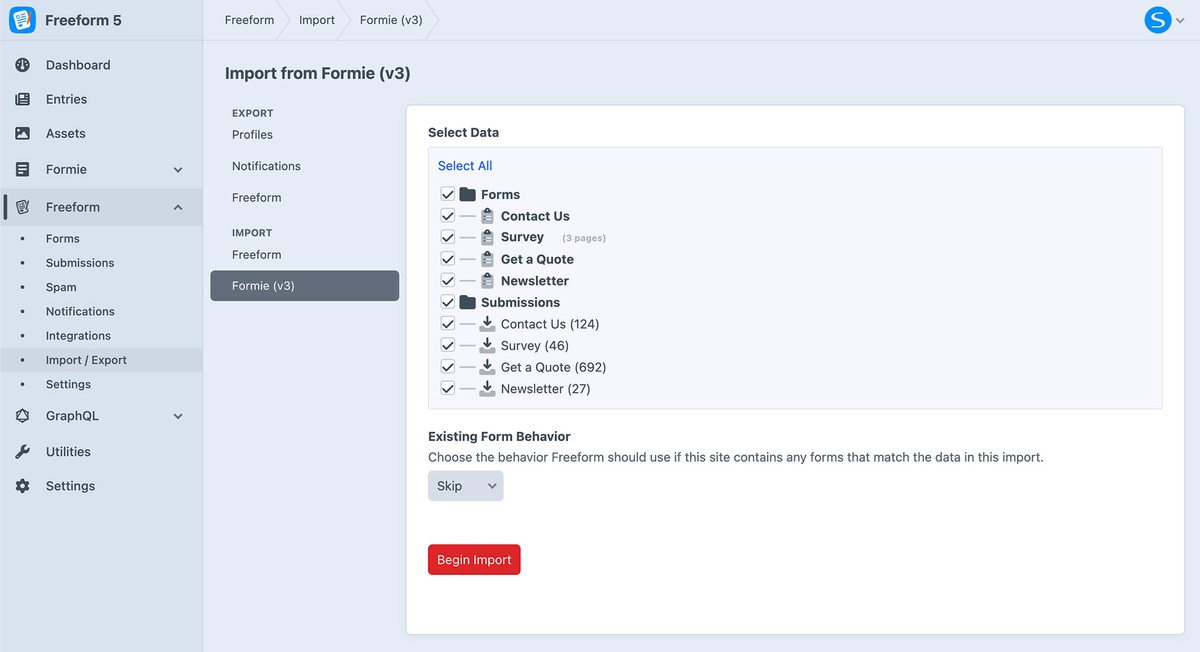Click the "Contact Us (124)" submissions label

[x=550, y=324]
